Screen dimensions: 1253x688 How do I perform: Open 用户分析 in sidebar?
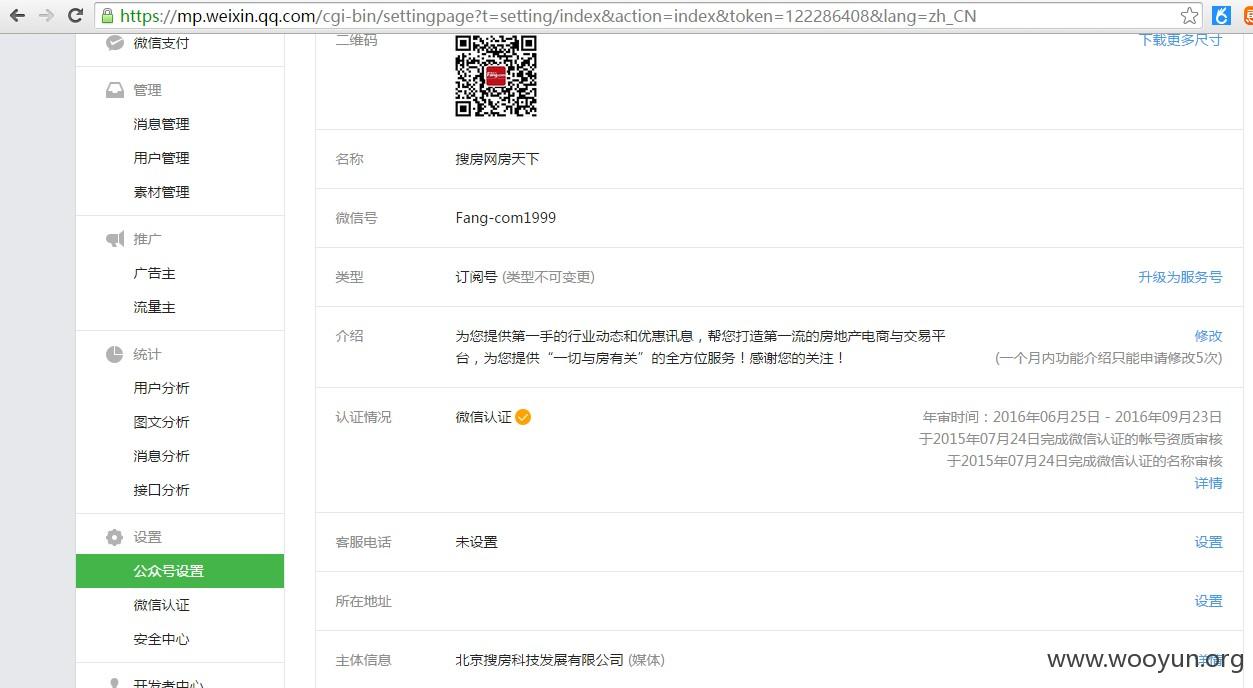pos(161,388)
